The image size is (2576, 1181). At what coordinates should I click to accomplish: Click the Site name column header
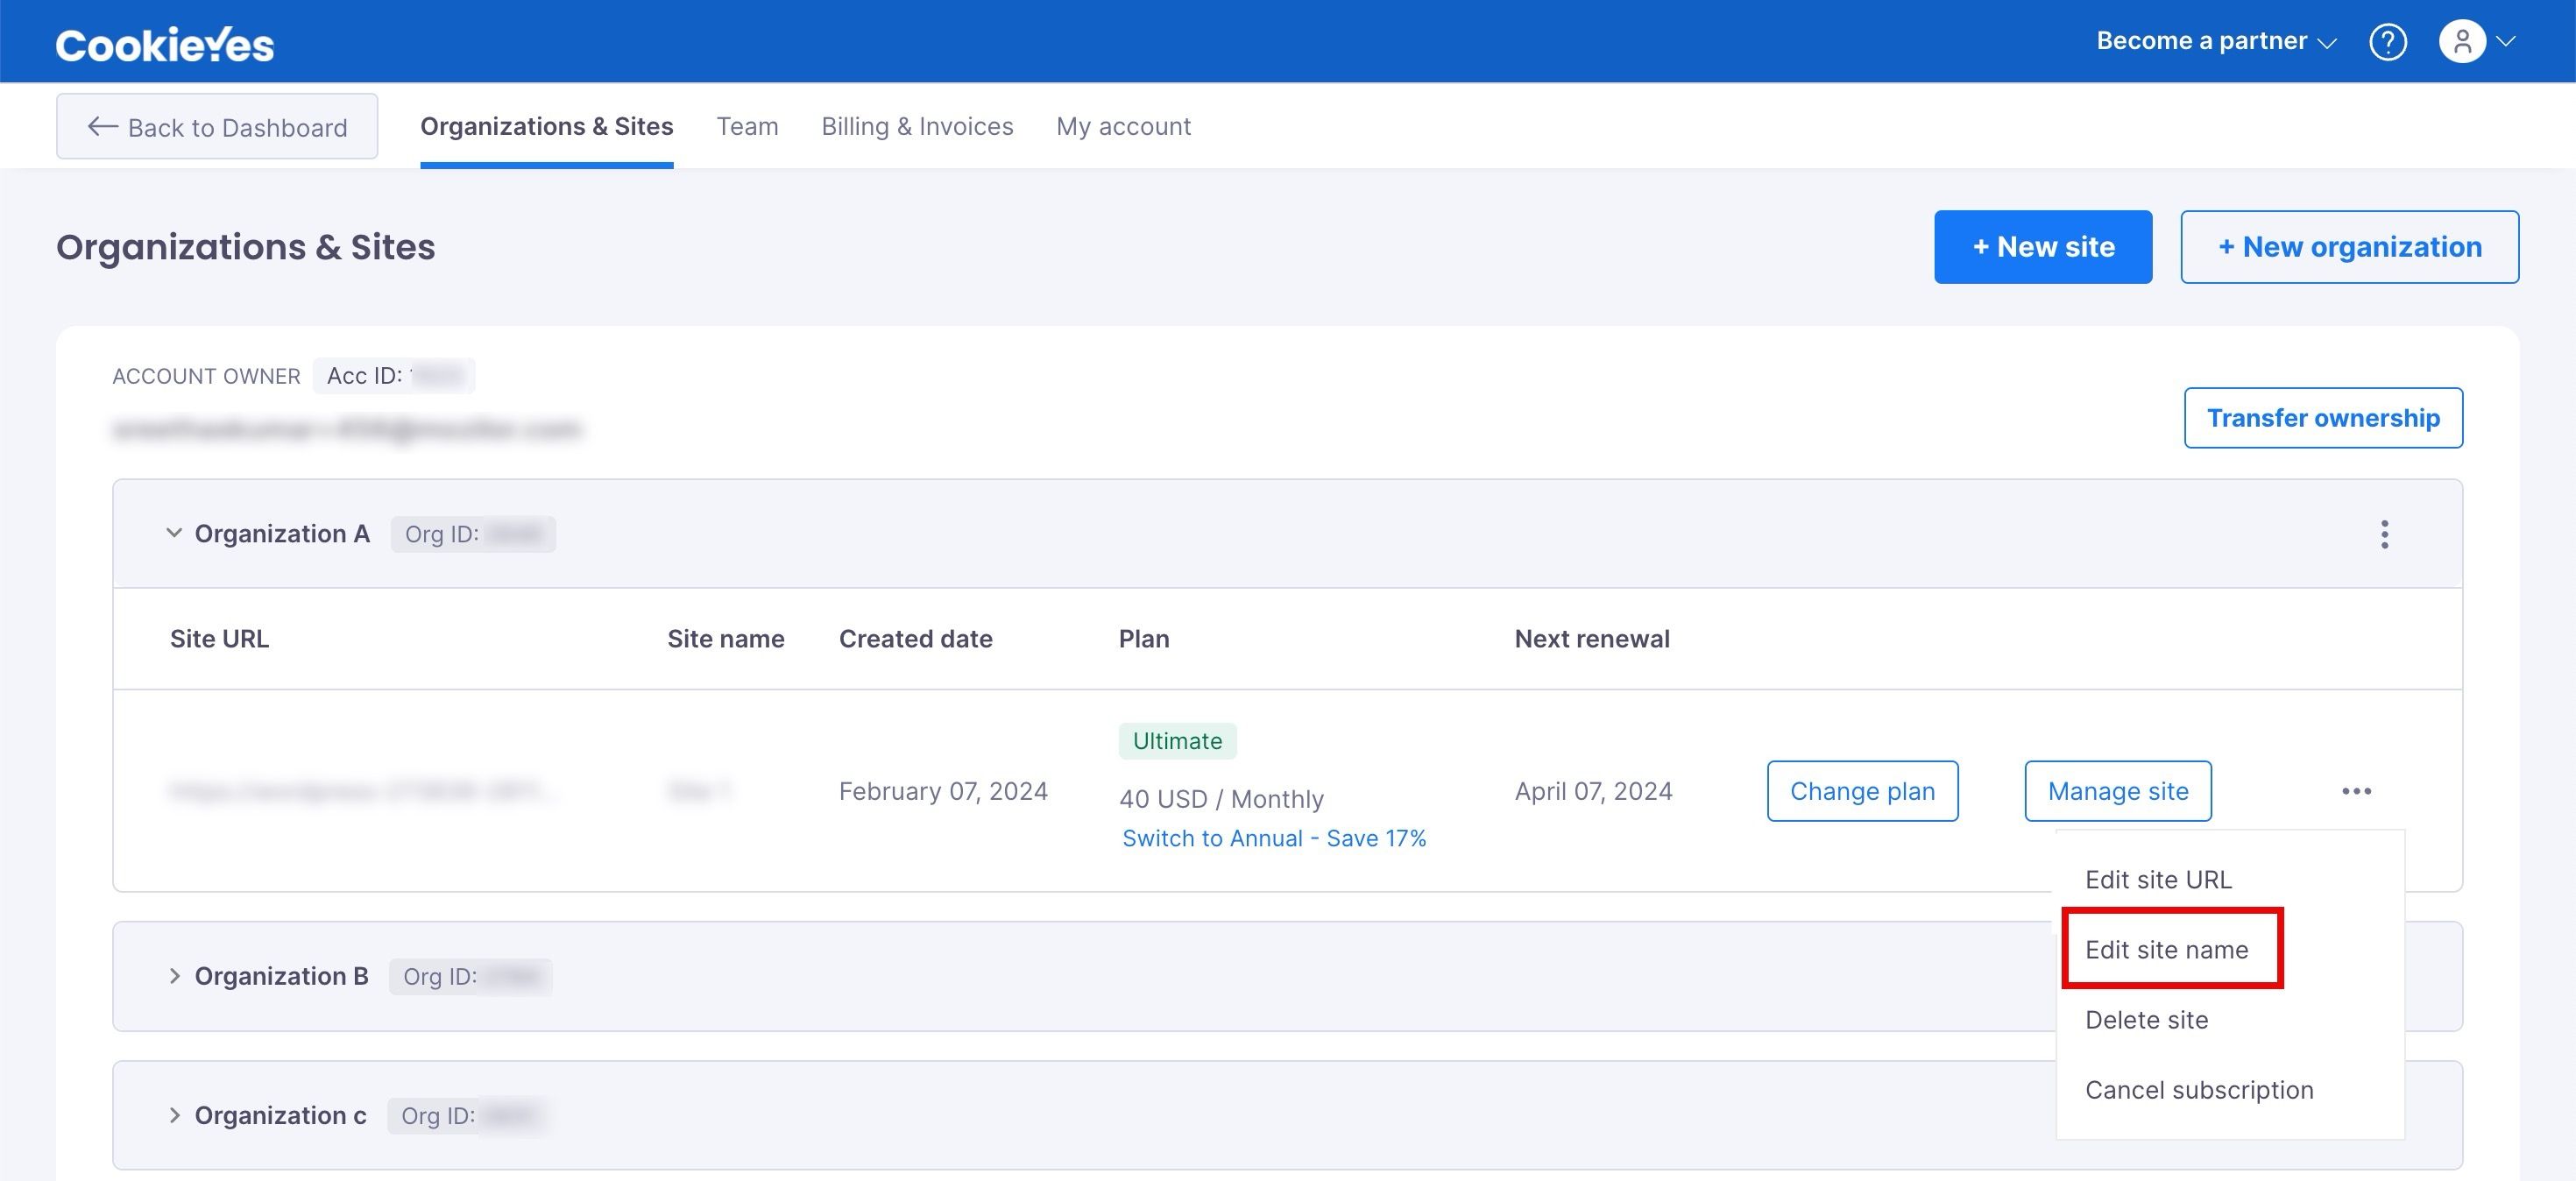(725, 639)
